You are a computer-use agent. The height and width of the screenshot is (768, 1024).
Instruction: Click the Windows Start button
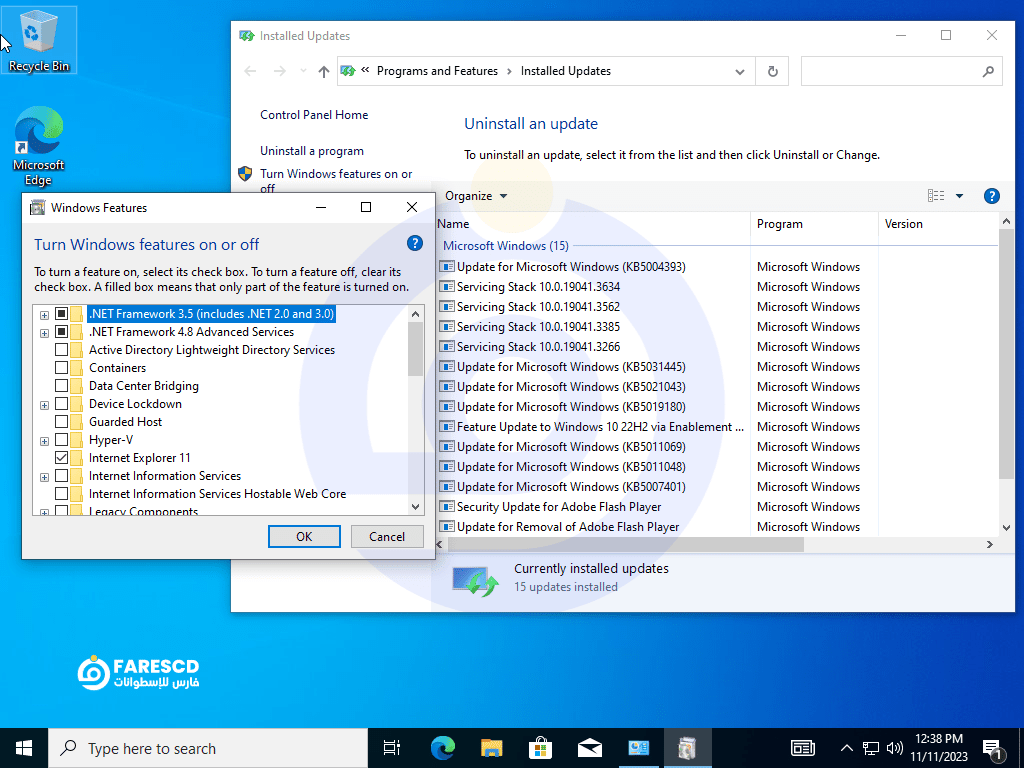[x=24, y=748]
